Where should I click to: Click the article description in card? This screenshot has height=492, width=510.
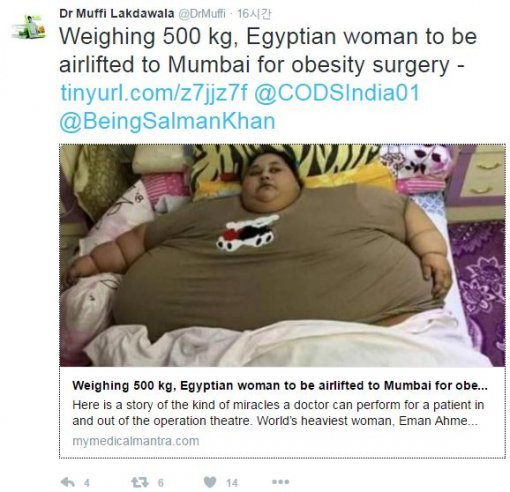coord(278,413)
